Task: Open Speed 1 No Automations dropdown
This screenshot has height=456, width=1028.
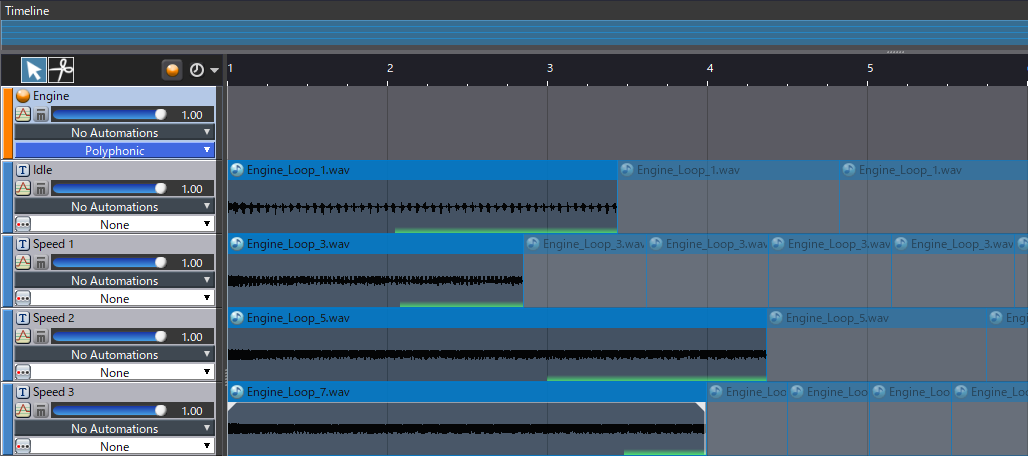Action: [x=115, y=280]
